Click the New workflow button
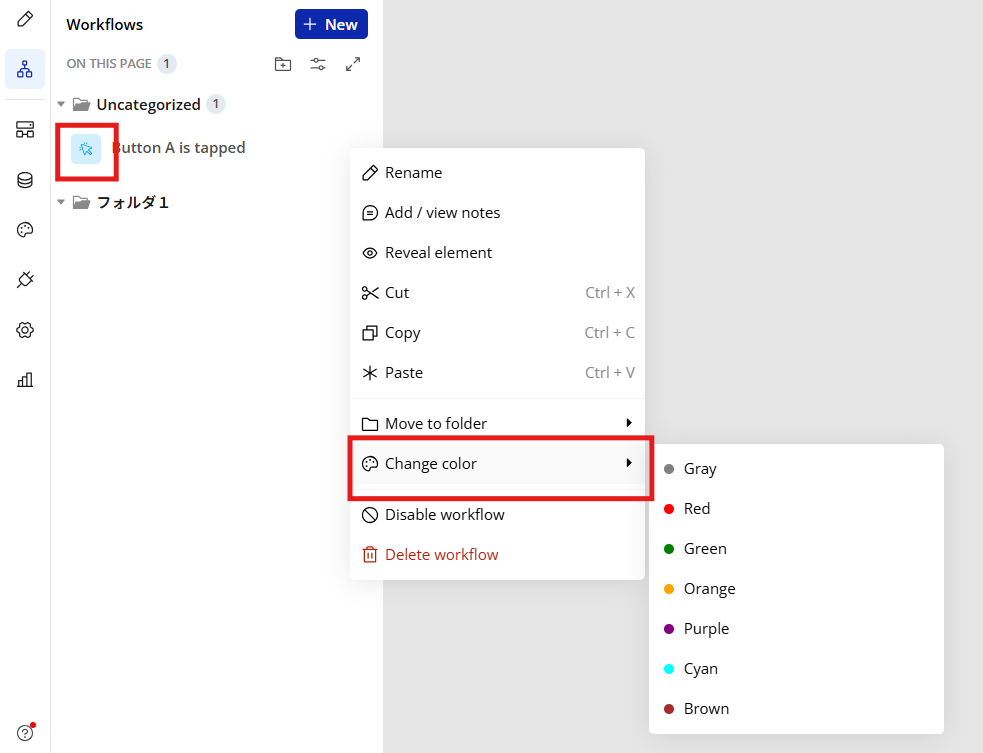 [x=331, y=24]
